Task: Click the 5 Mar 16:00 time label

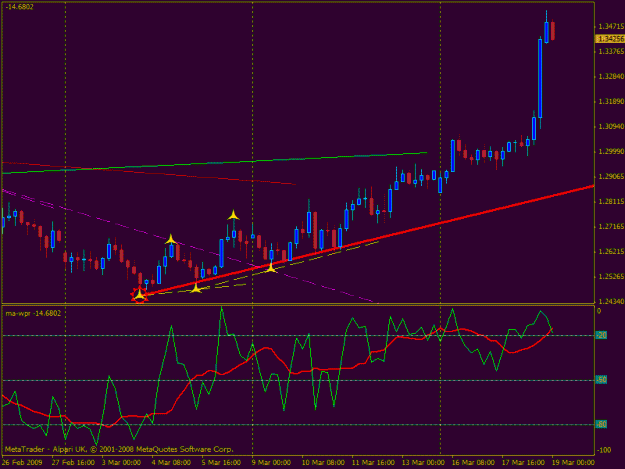Action: (221, 463)
